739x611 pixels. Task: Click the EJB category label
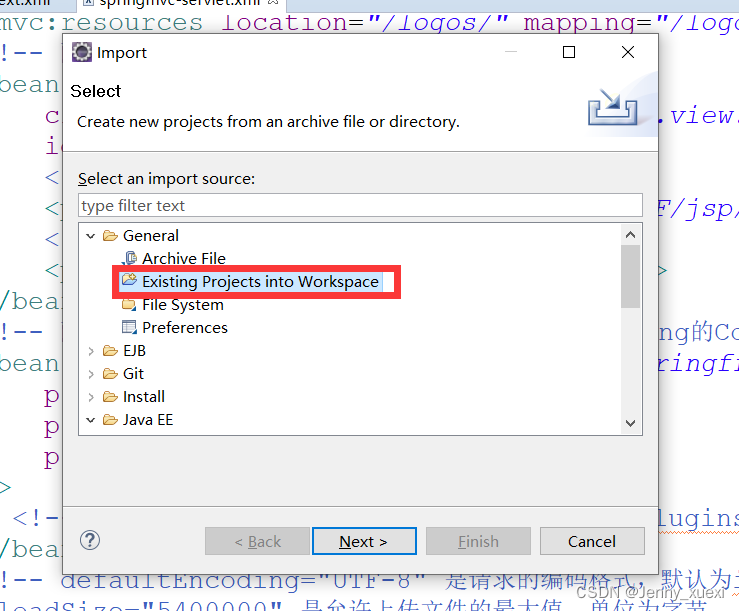point(134,351)
